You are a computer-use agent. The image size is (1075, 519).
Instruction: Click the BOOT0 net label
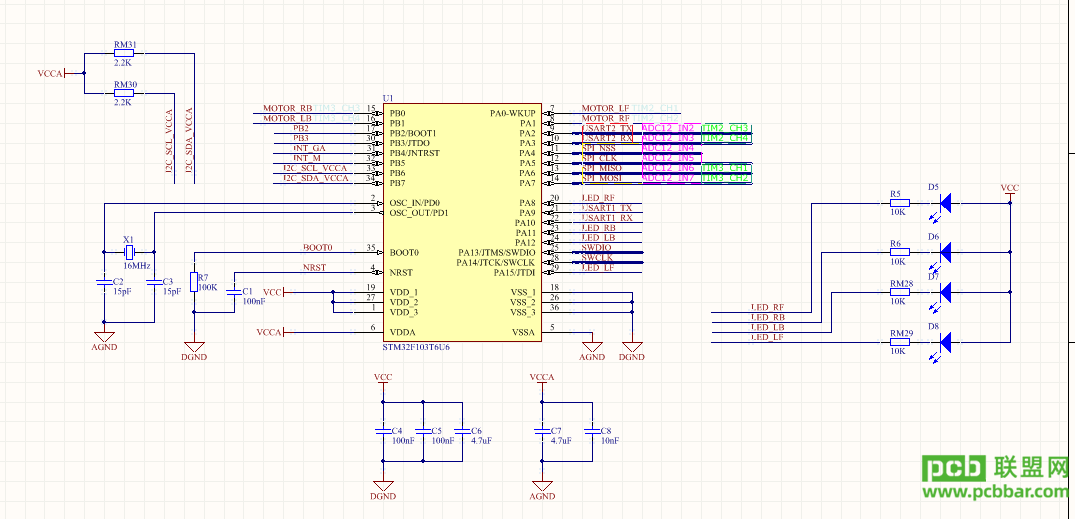point(317,247)
